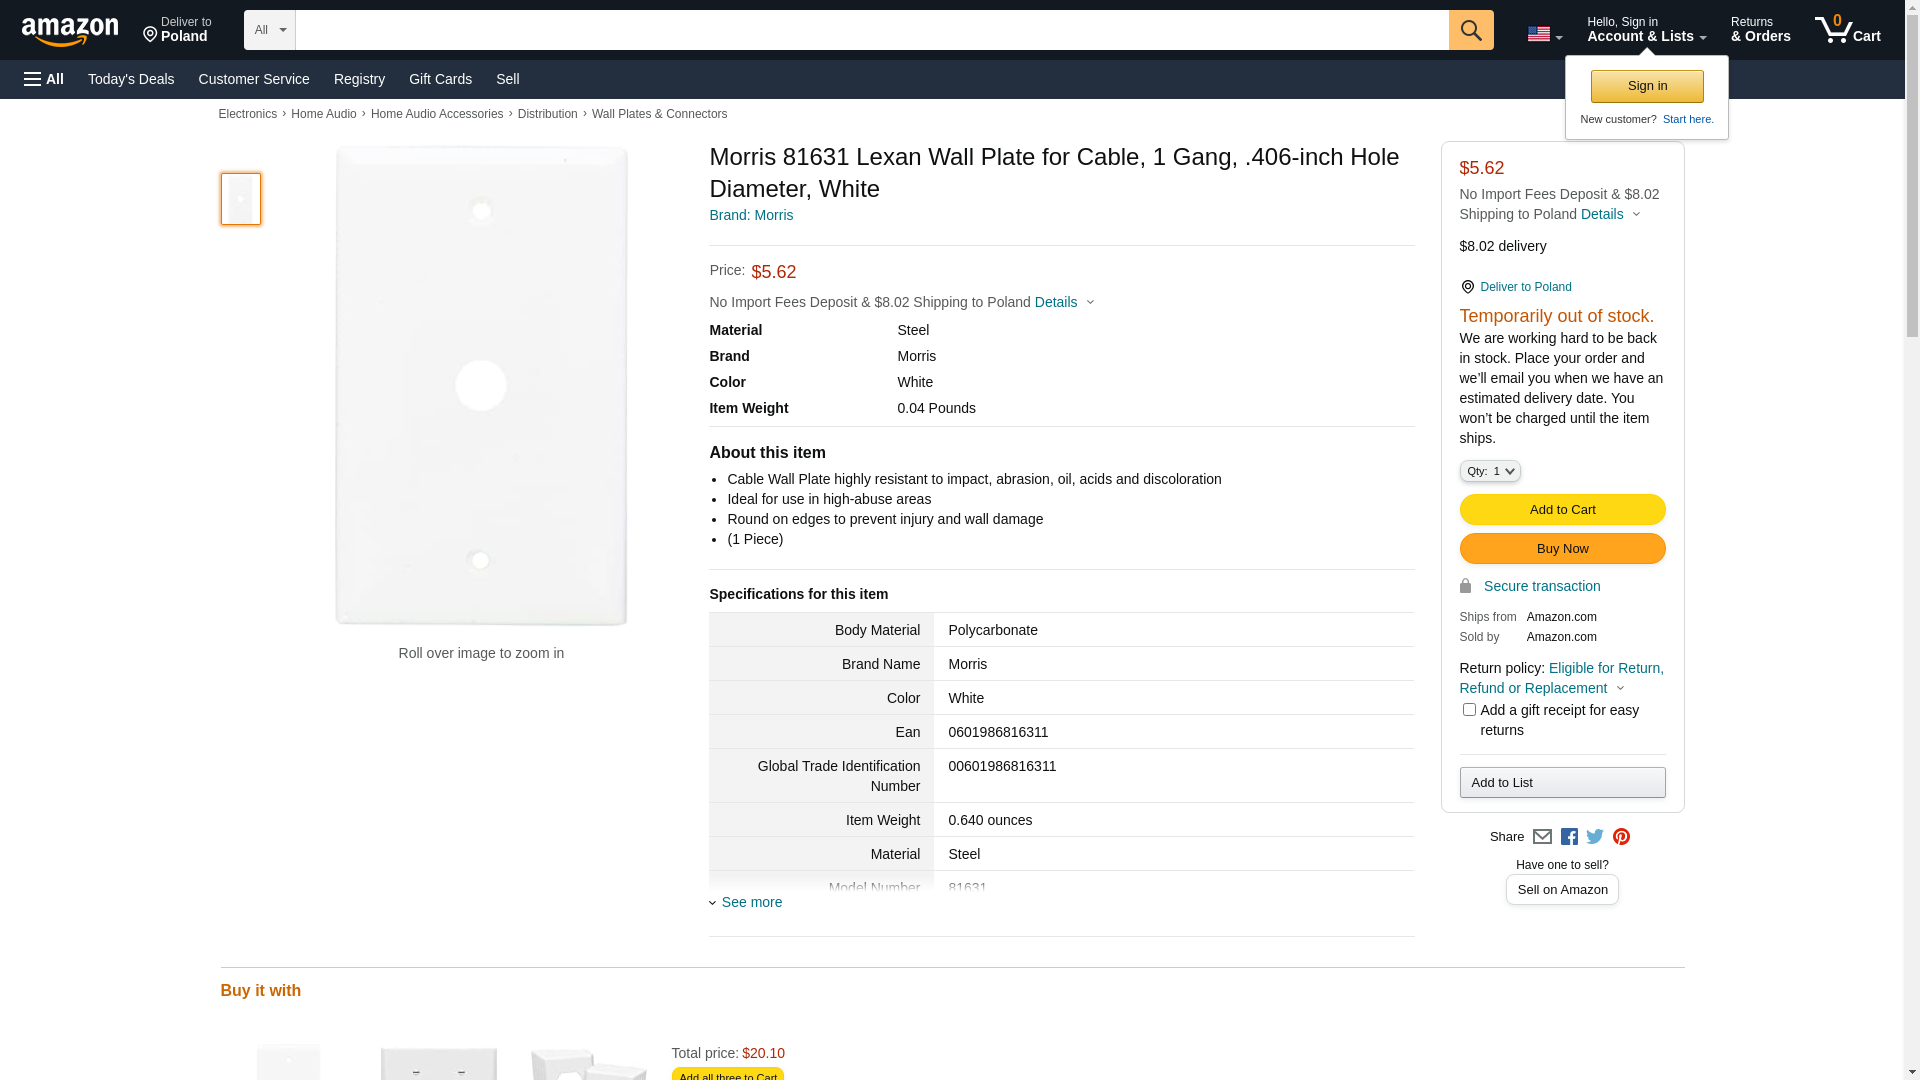Share product on Facebook
The width and height of the screenshot is (1920, 1080).
(x=1569, y=837)
